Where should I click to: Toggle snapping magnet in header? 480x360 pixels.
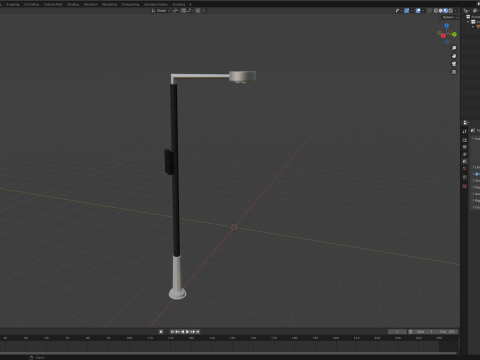click(183, 11)
